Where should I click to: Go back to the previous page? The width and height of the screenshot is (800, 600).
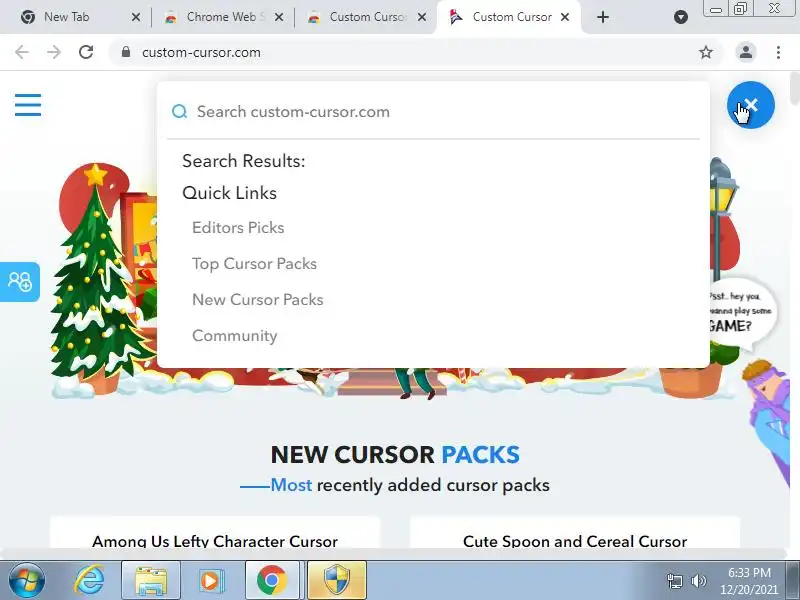(22, 52)
